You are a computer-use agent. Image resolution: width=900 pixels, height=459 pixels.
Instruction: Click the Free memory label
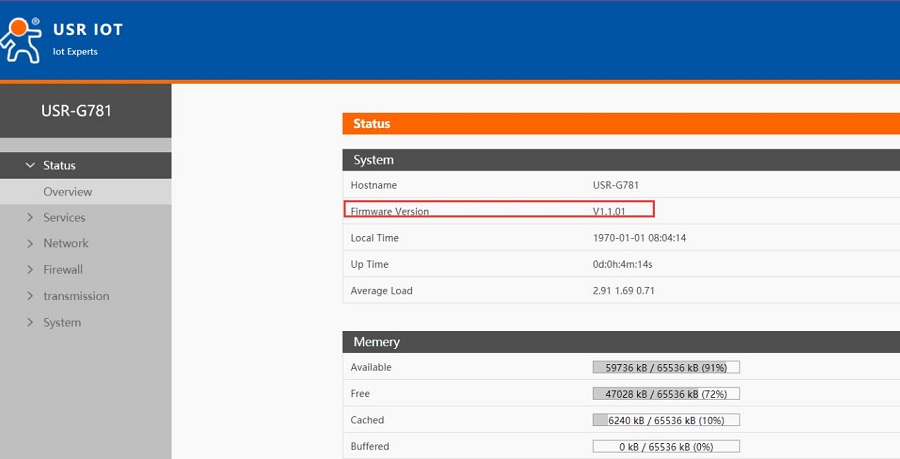(360, 394)
